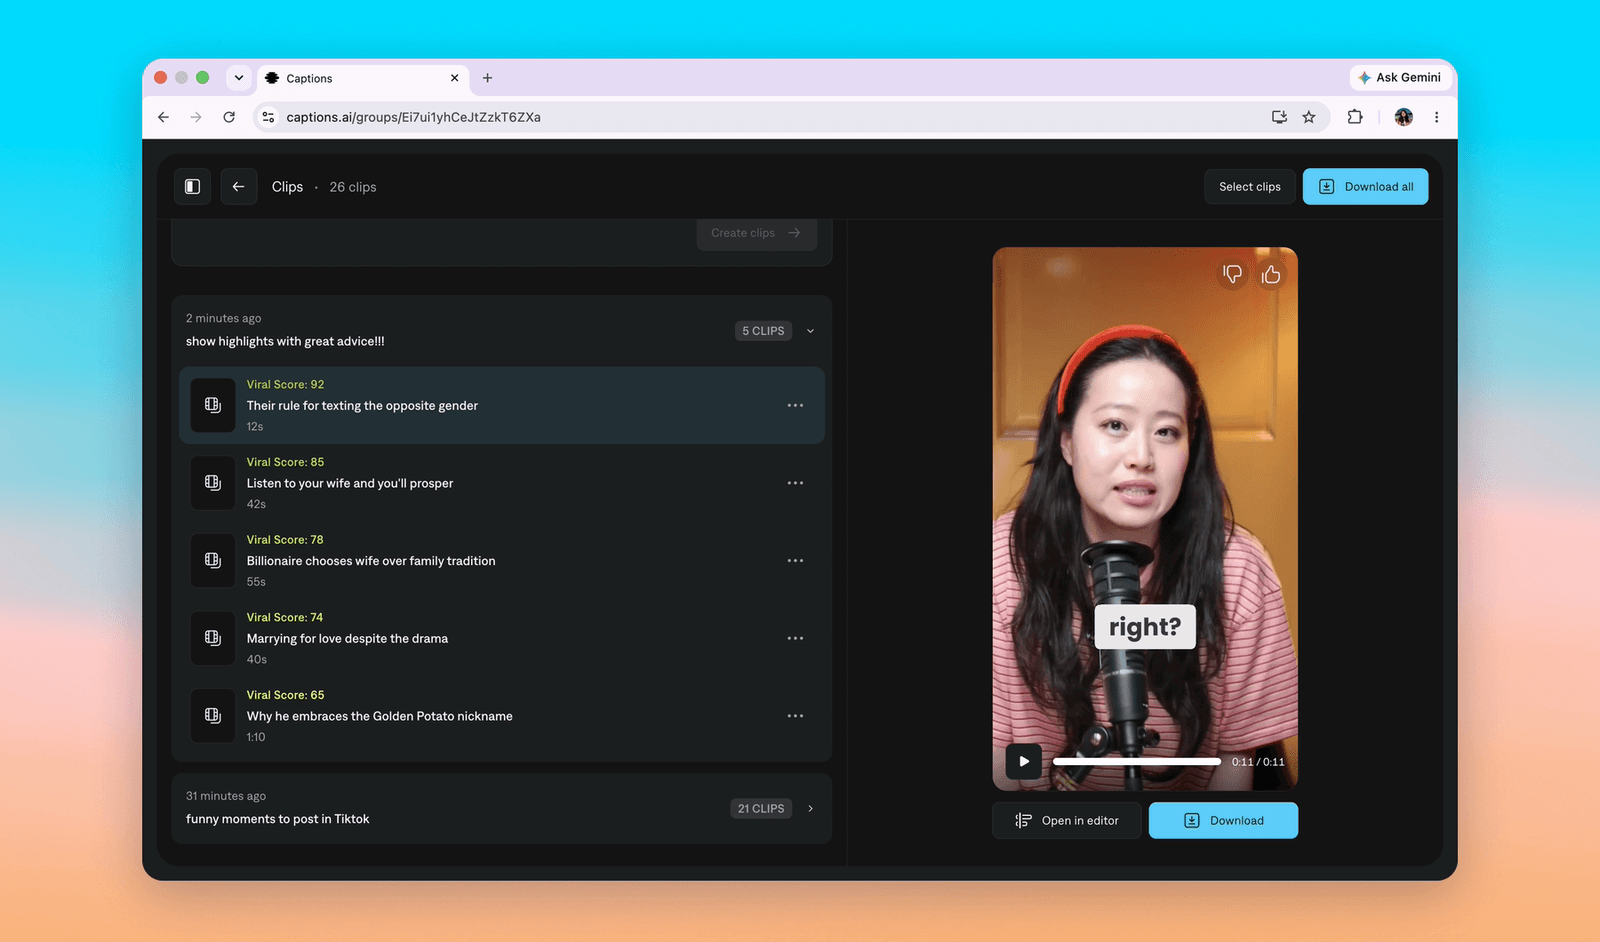Expand the 21 clips group chevron
Image resolution: width=1600 pixels, height=942 pixels.
(x=810, y=809)
